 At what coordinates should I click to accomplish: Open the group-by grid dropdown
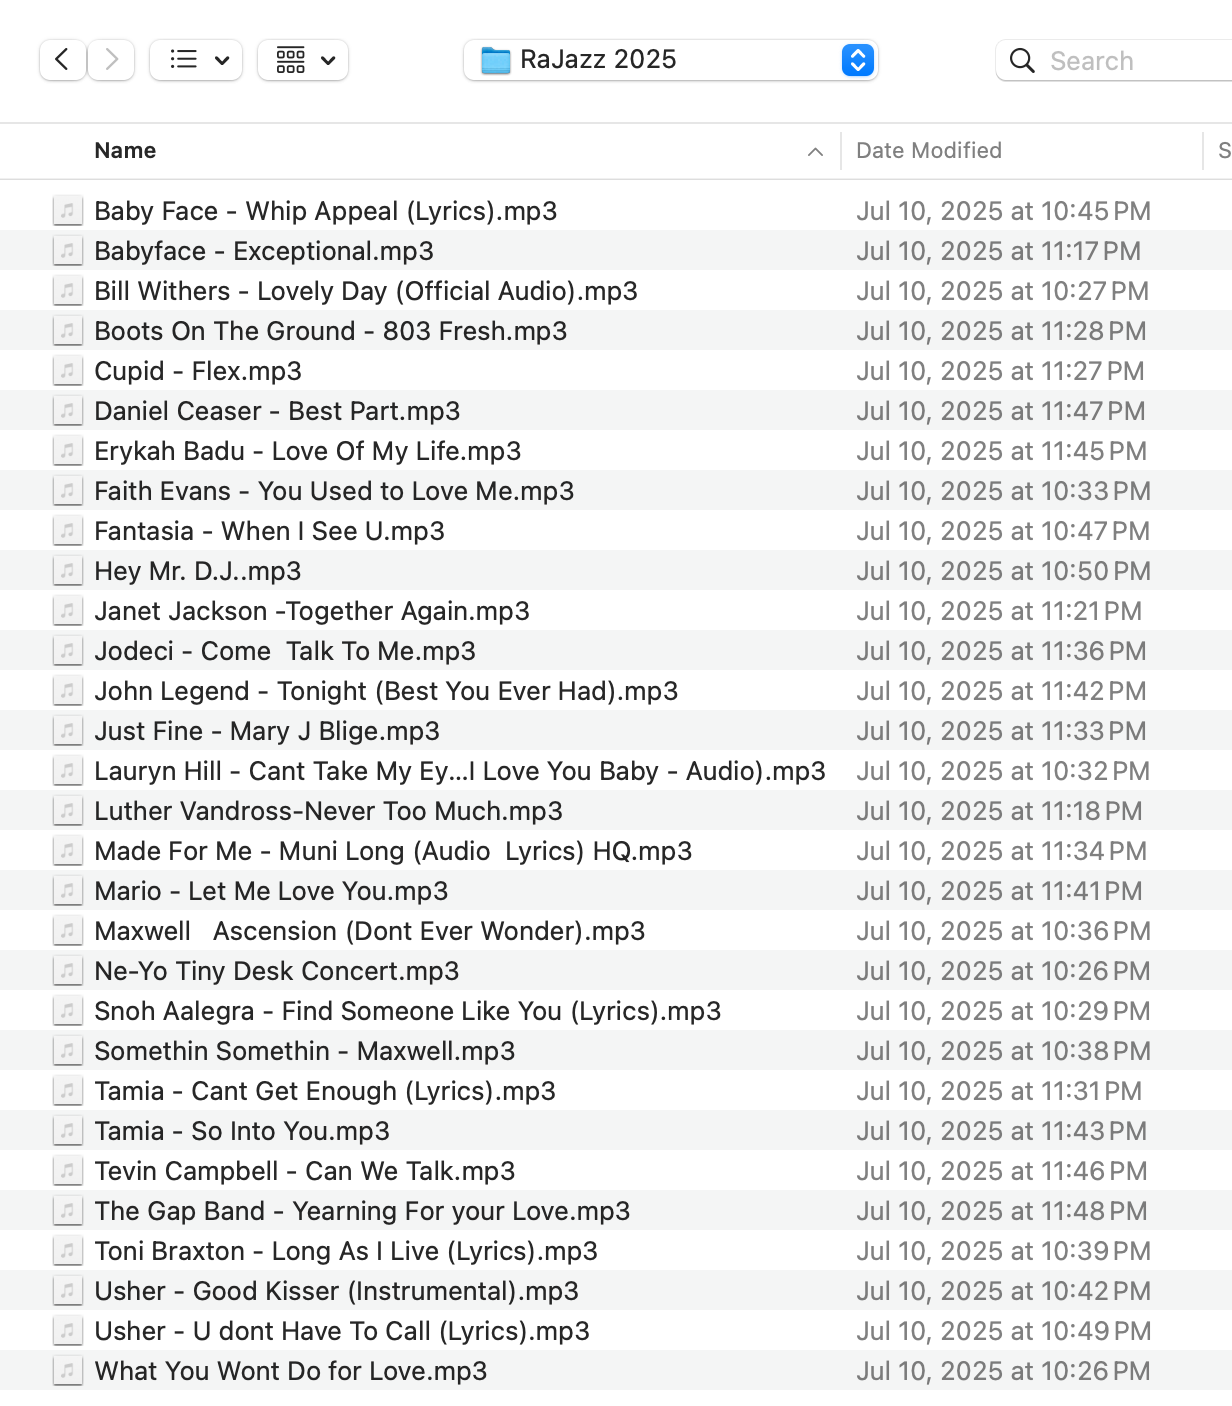(x=303, y=60)
